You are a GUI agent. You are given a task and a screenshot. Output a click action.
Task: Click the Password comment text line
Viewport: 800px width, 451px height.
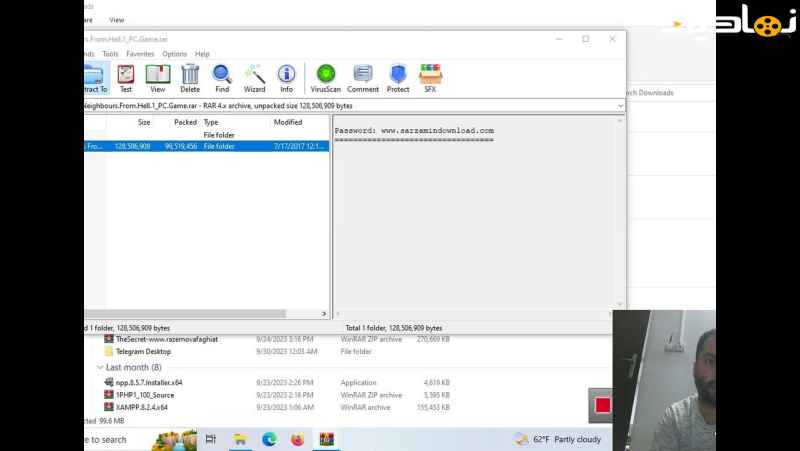414,131
